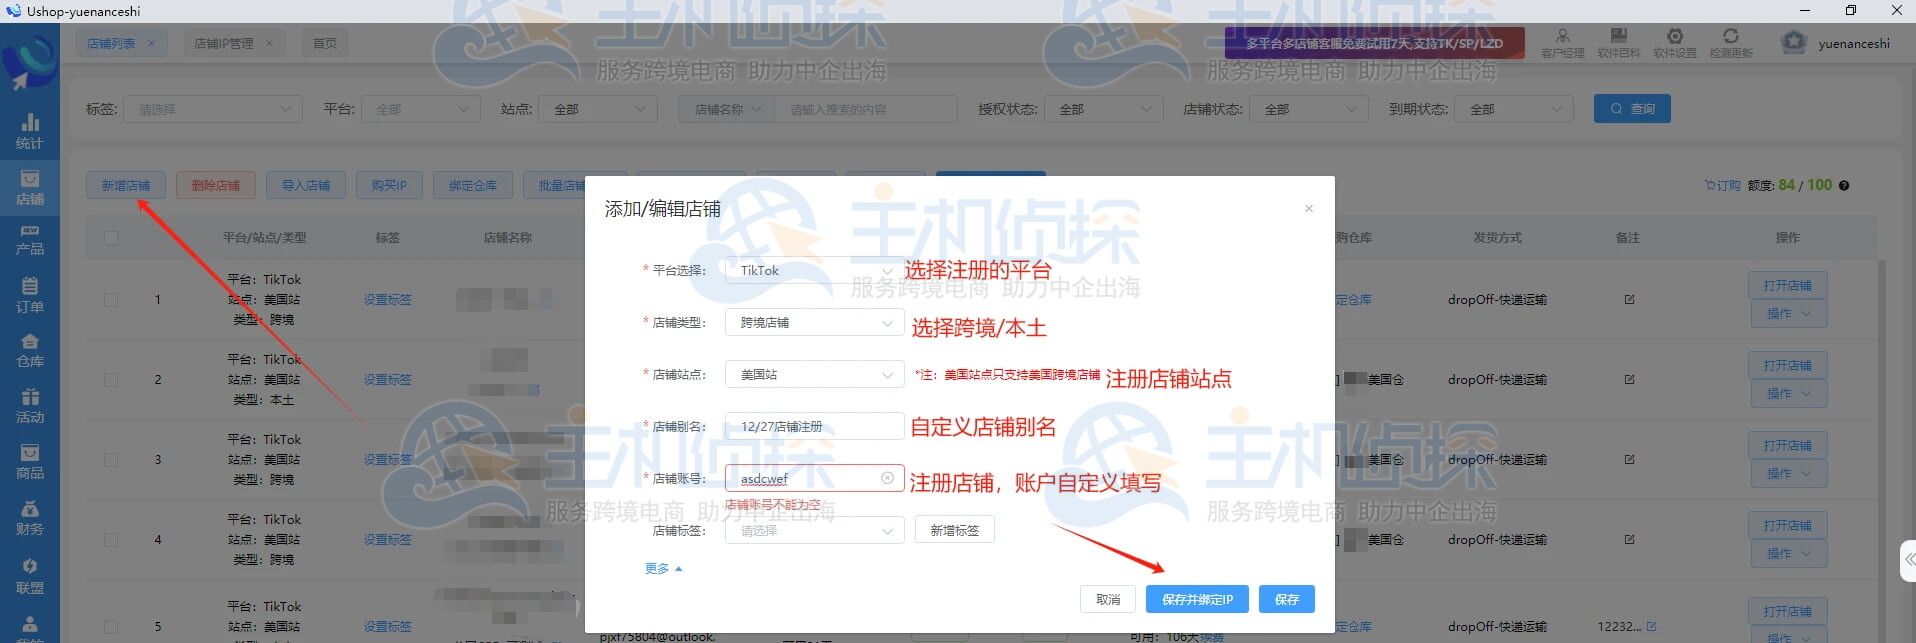The image size is (1916, 643).
Task: Open the 标签 filter dropdown
Action: coord(212,109)
